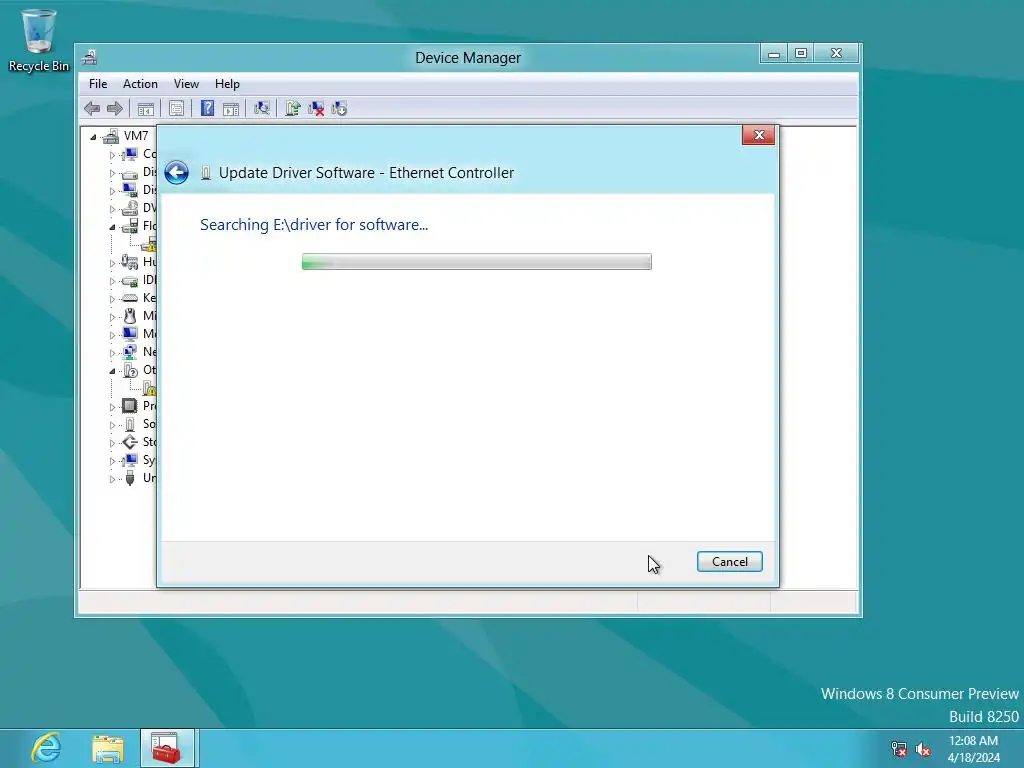Open the View menu
The image size is (1024, 768).
[x=186, y=84]
